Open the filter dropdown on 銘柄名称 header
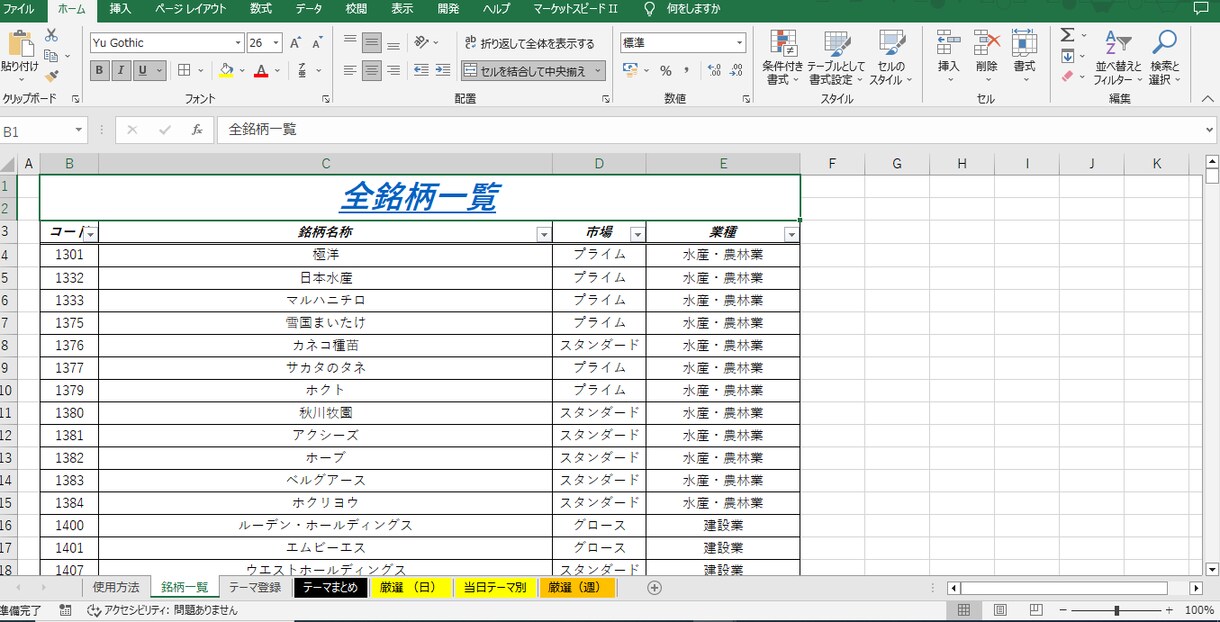The image size is (1220, 622). point(544,234)
